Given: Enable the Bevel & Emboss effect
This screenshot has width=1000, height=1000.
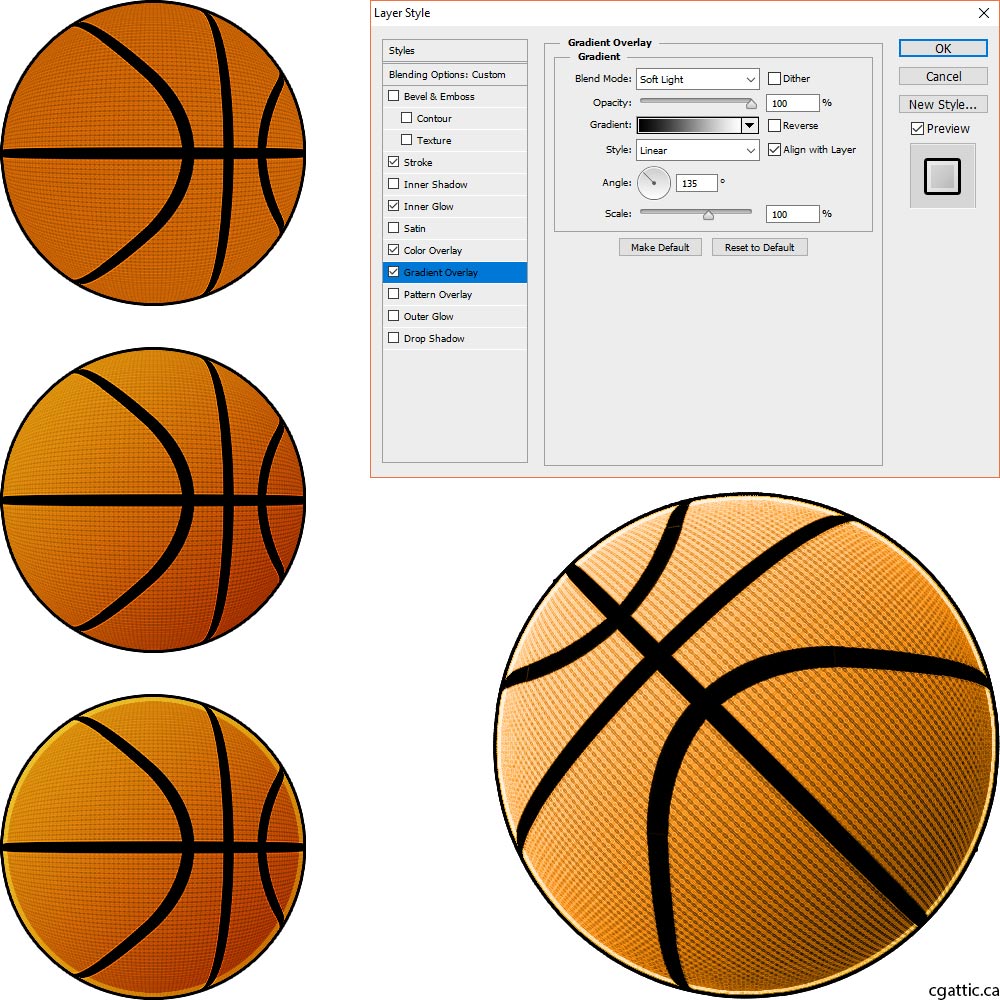Looking at the screenshot, I should point(394,96).
